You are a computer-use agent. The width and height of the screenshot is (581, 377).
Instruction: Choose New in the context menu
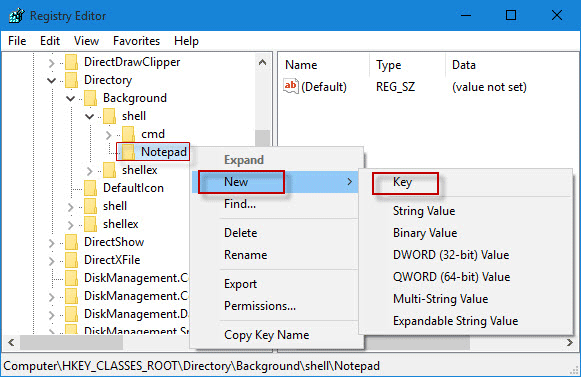point(275,182)
